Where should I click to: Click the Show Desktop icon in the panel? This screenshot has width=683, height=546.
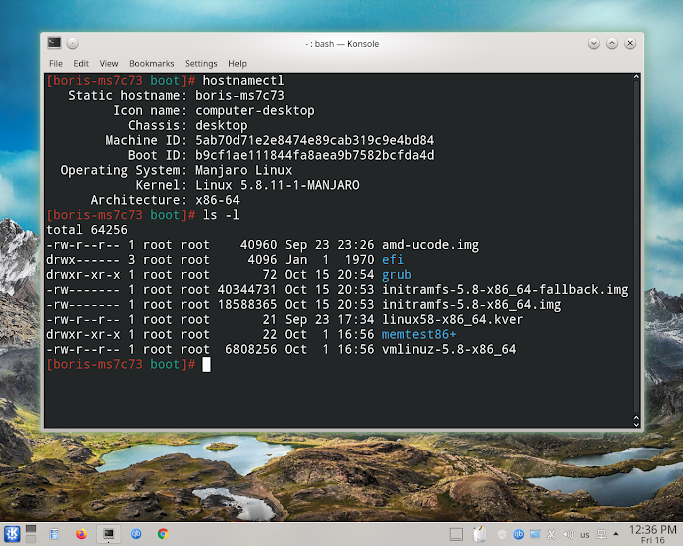(456, 534)
